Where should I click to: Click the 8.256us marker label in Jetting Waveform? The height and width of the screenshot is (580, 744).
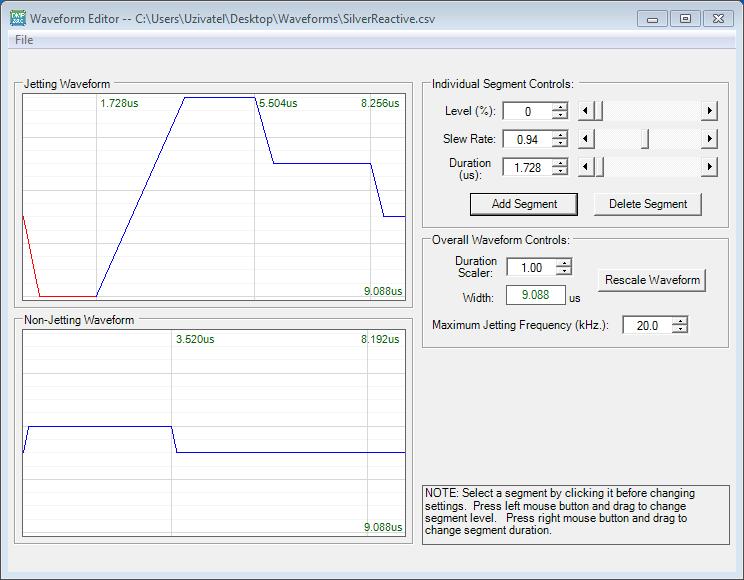[380, 103]
